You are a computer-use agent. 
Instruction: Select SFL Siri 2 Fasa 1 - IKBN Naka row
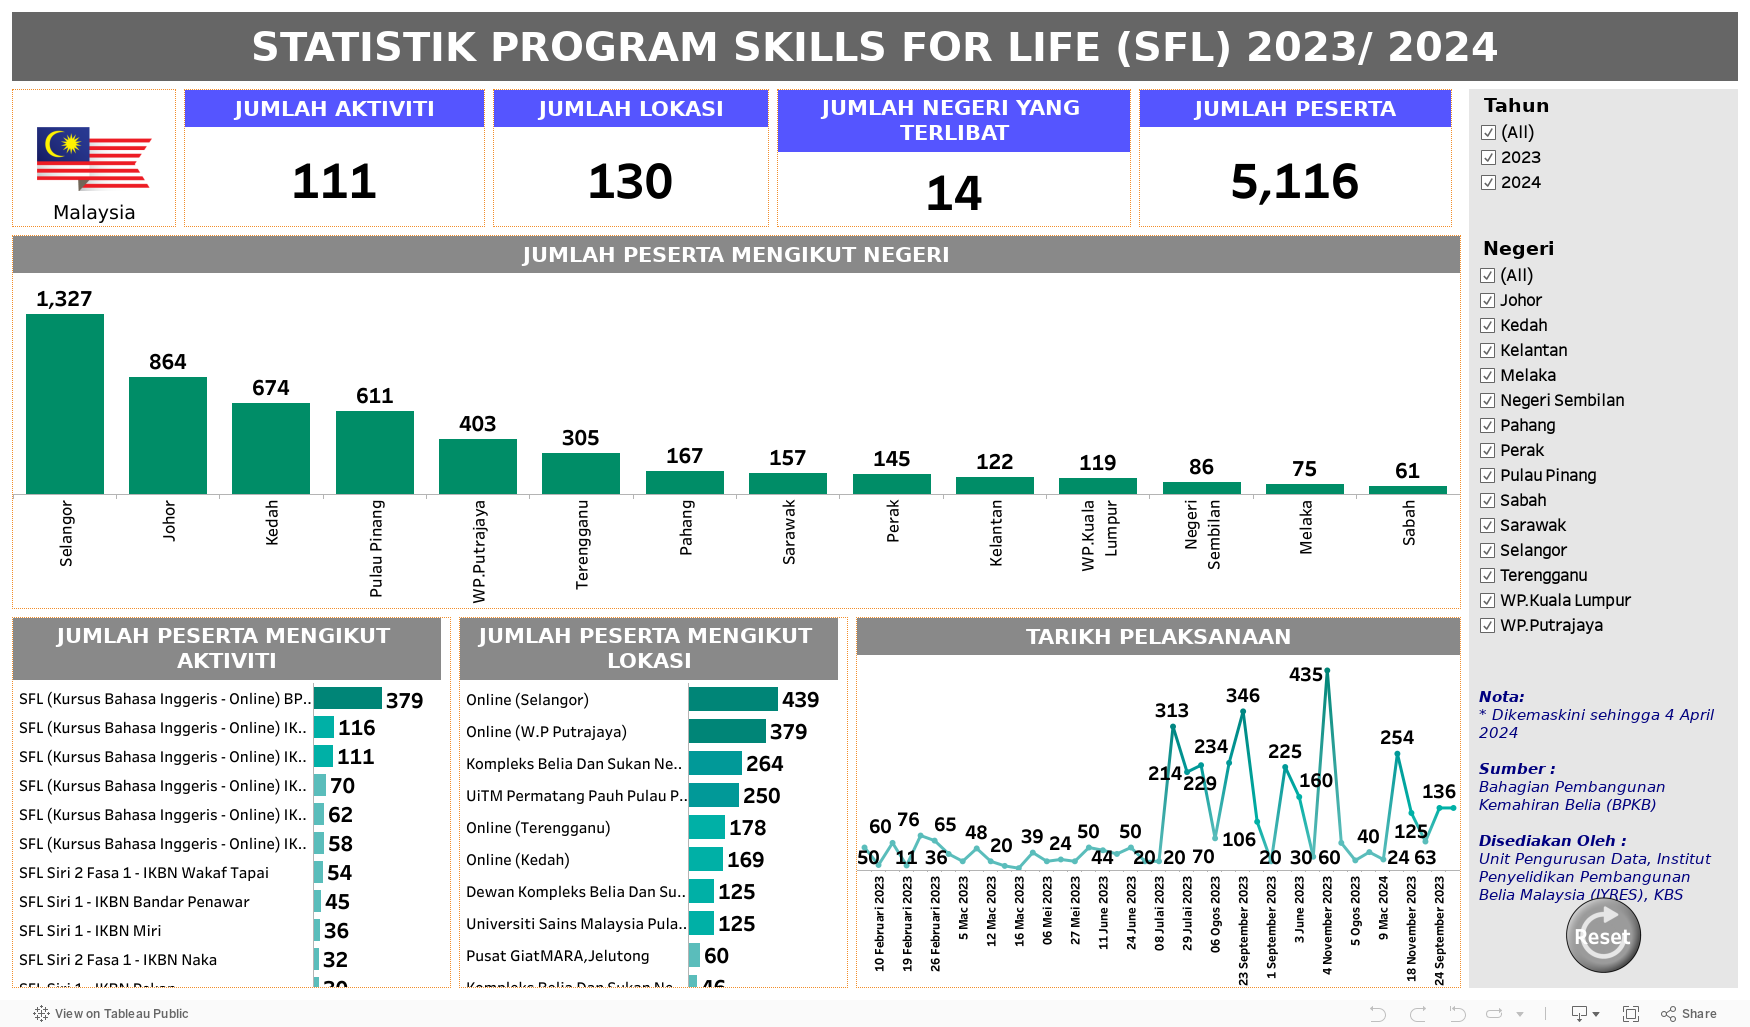[x=118, y=960]
